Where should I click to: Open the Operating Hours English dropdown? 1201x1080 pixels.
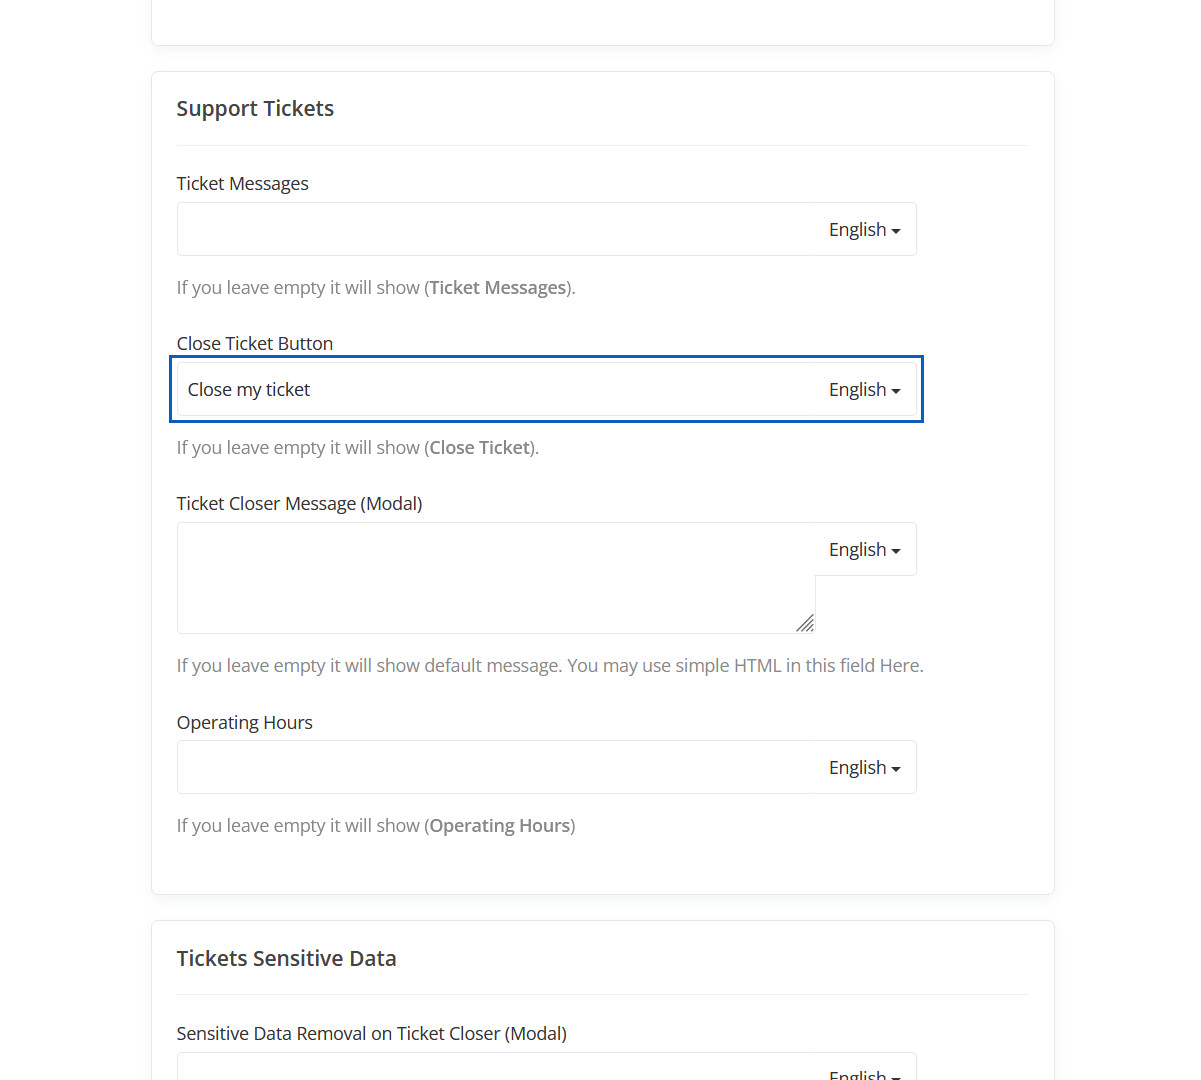[864, 768]
